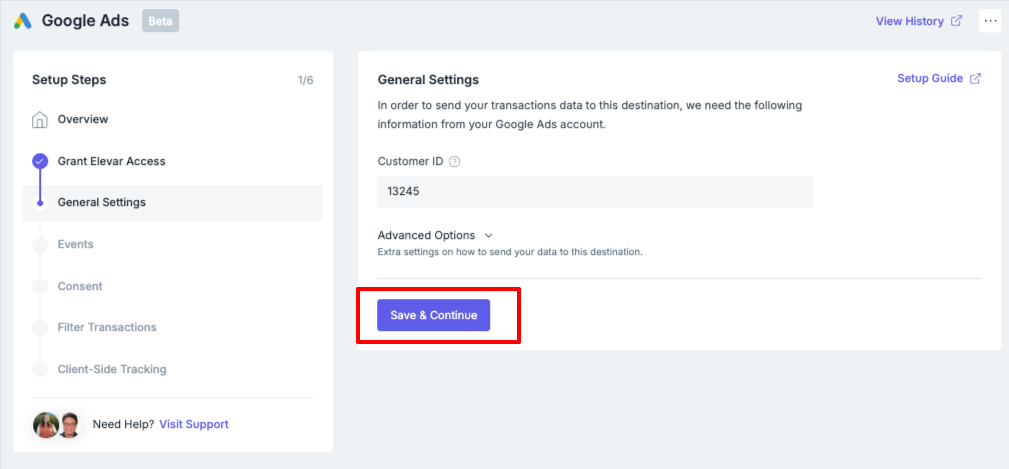Viewport: 1009px width, 469px height.
Task: Expand the Advanced Options chevron
Action: pos(488,235)
